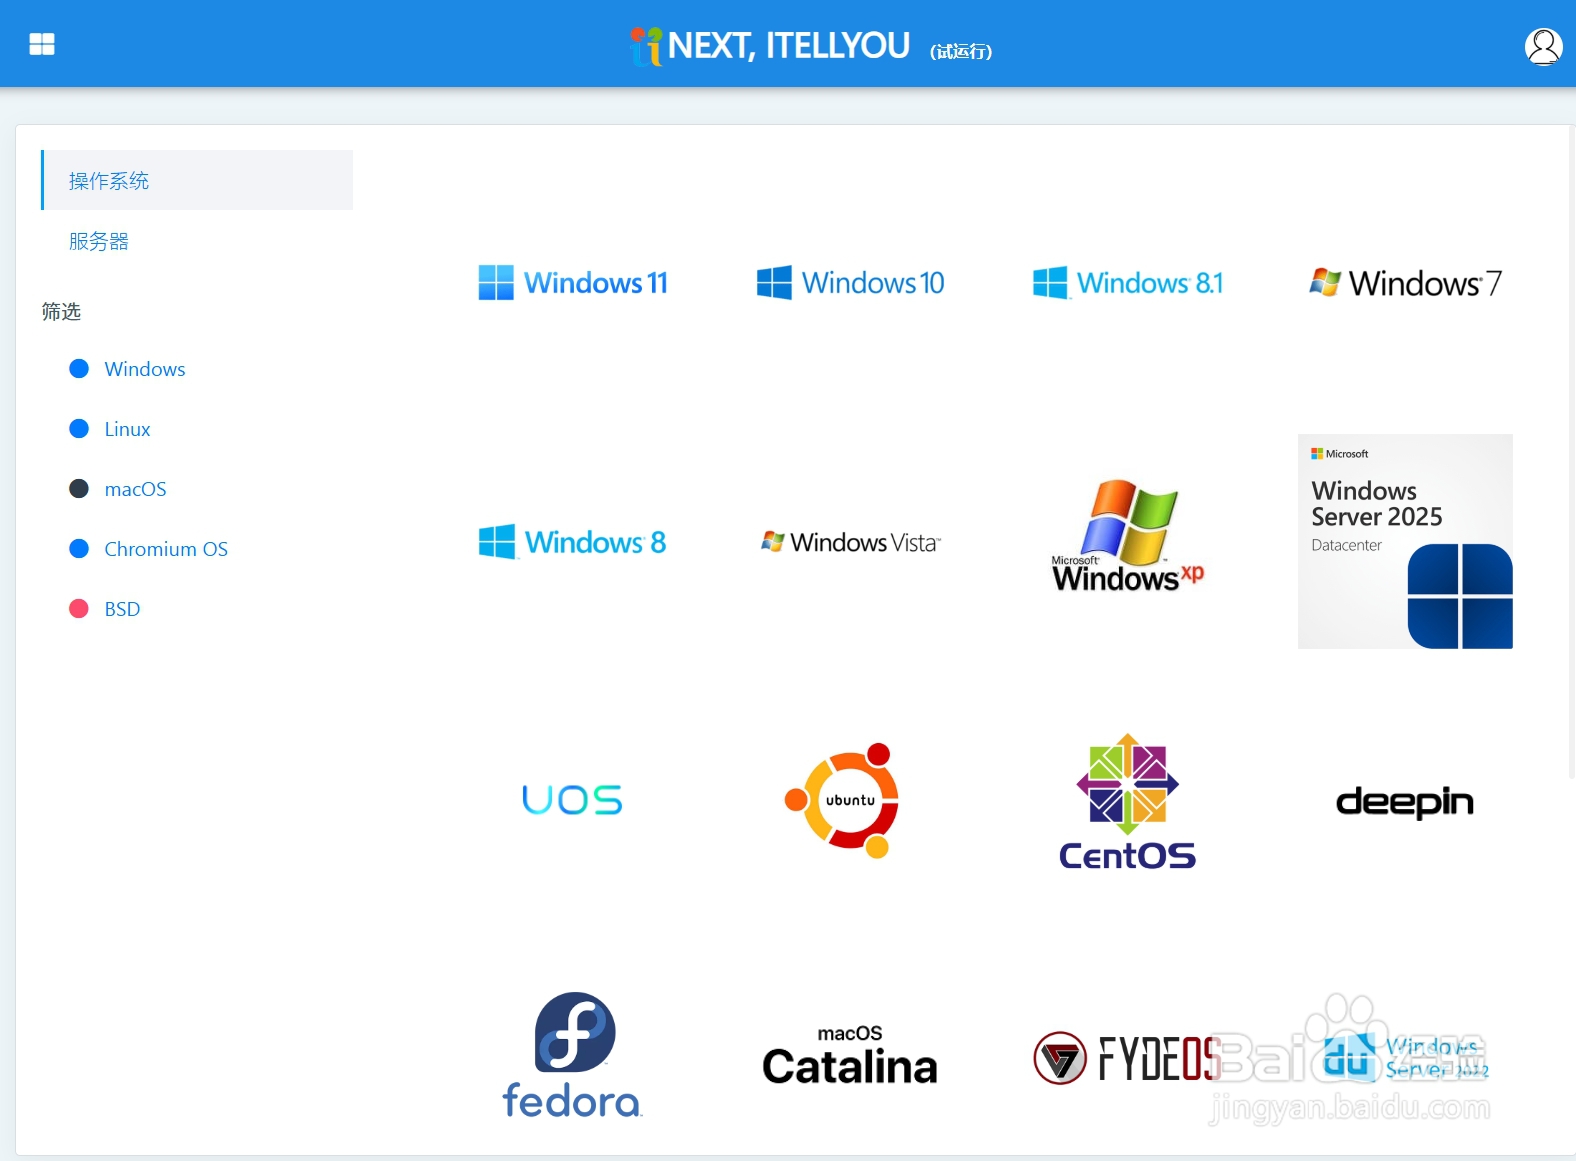Filter by Linux
The width and height of the screenshot is (1576, 1161).
[x=127, y=429]
